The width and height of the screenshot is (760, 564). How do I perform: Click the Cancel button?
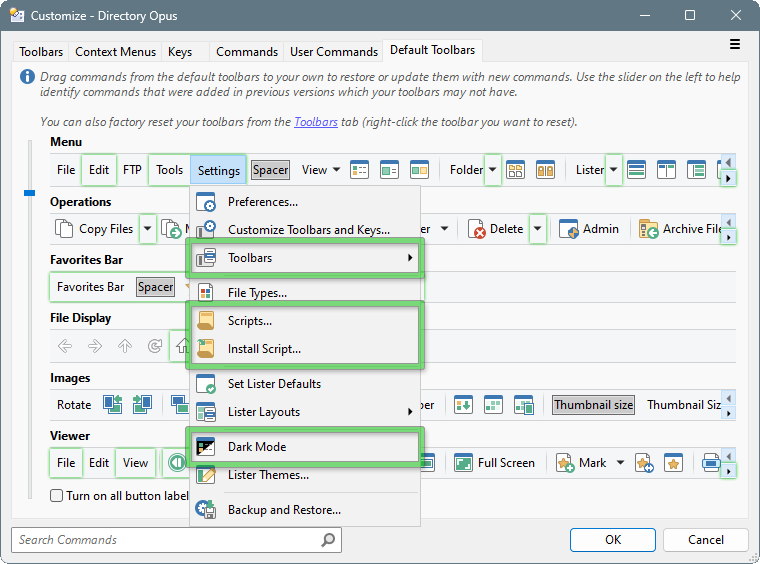click(x=706, y=540)
